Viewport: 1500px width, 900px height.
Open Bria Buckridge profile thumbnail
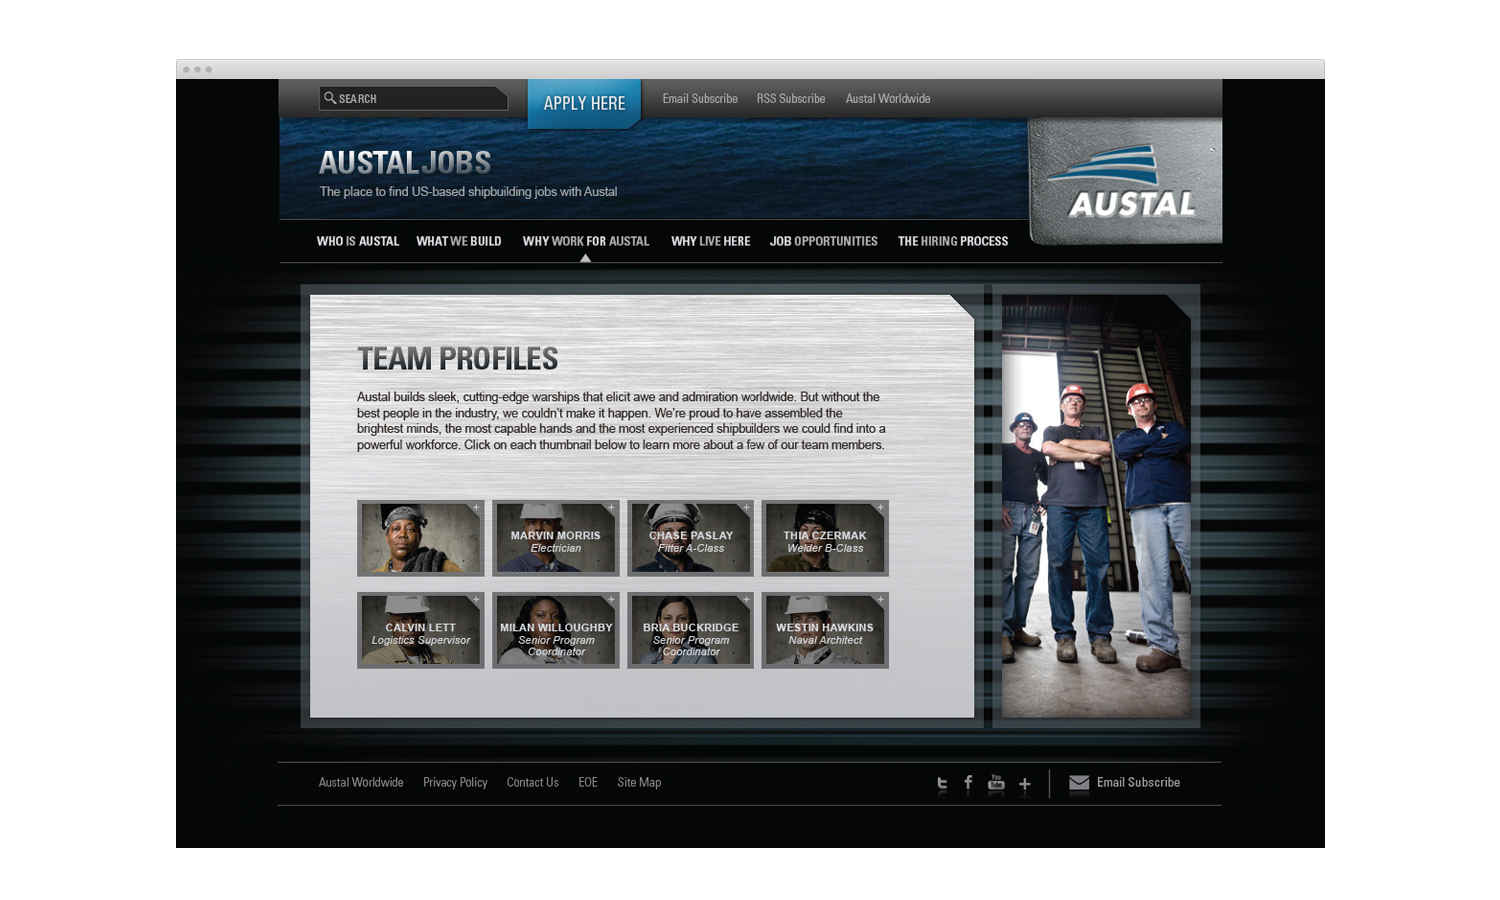coord(690,630)
